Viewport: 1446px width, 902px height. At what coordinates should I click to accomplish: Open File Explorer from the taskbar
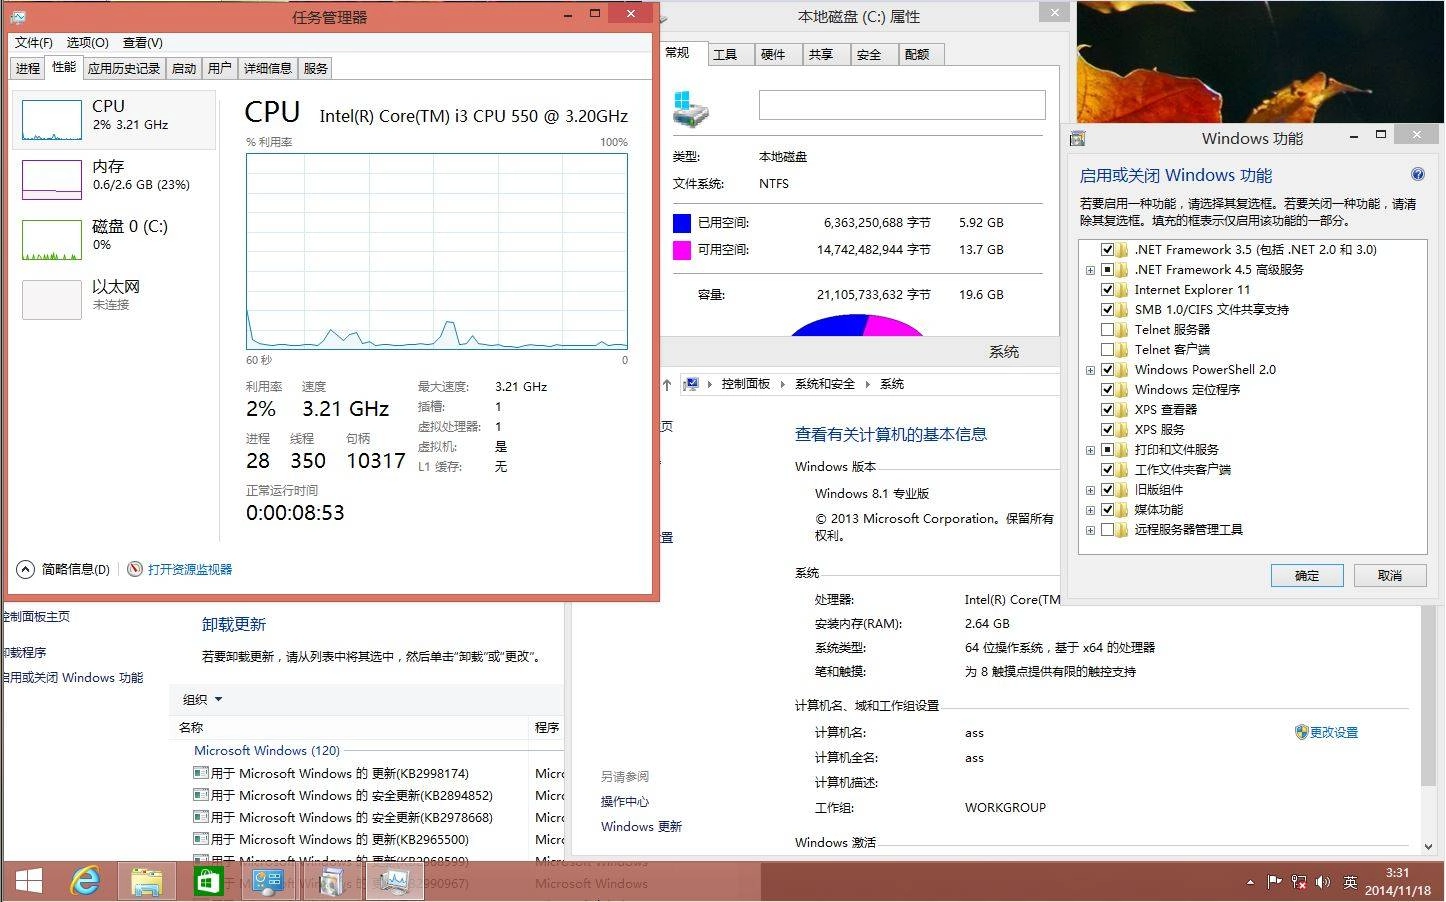point(147,882)
